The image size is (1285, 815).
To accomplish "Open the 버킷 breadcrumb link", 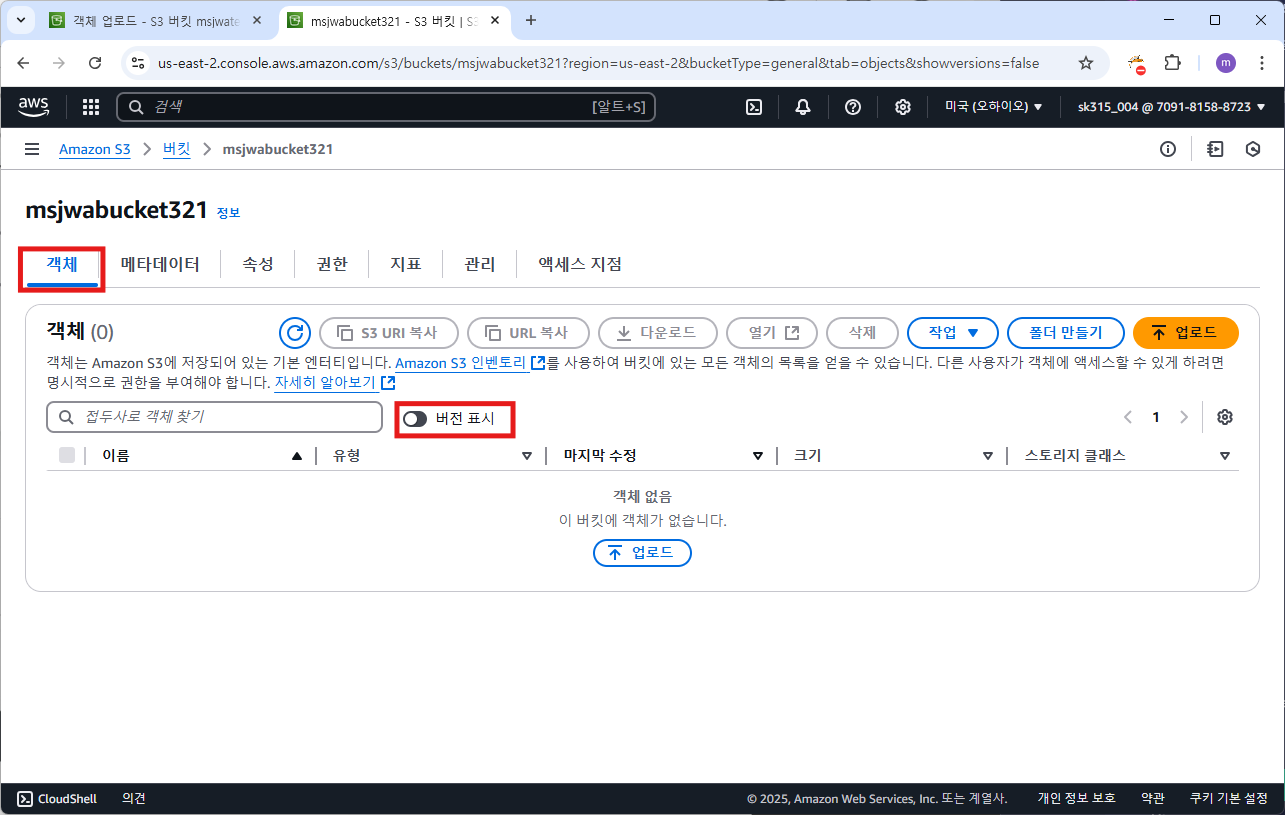I will click(176, 149).
